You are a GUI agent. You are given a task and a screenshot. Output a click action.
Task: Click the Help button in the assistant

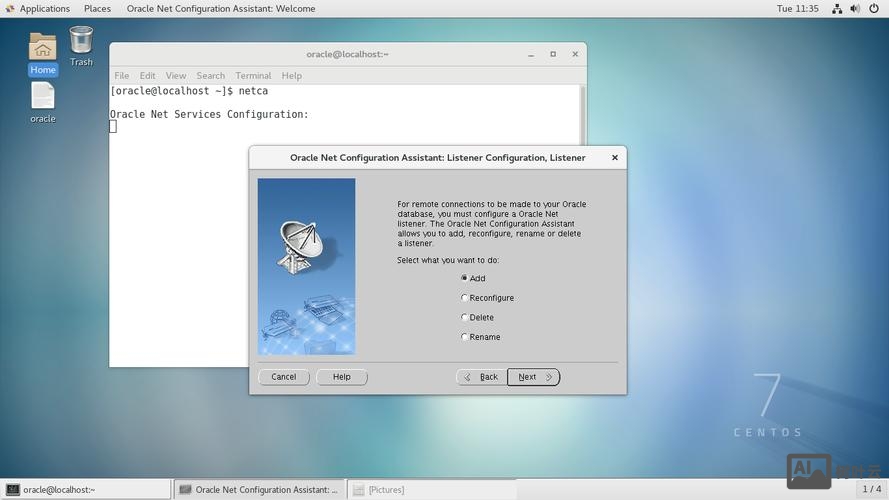[x=342, y=377]
